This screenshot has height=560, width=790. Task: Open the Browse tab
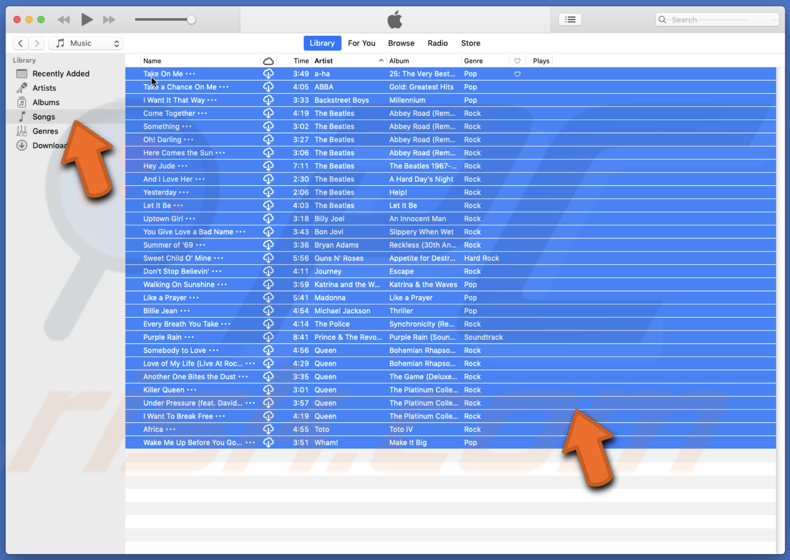[x=401, y=43]
